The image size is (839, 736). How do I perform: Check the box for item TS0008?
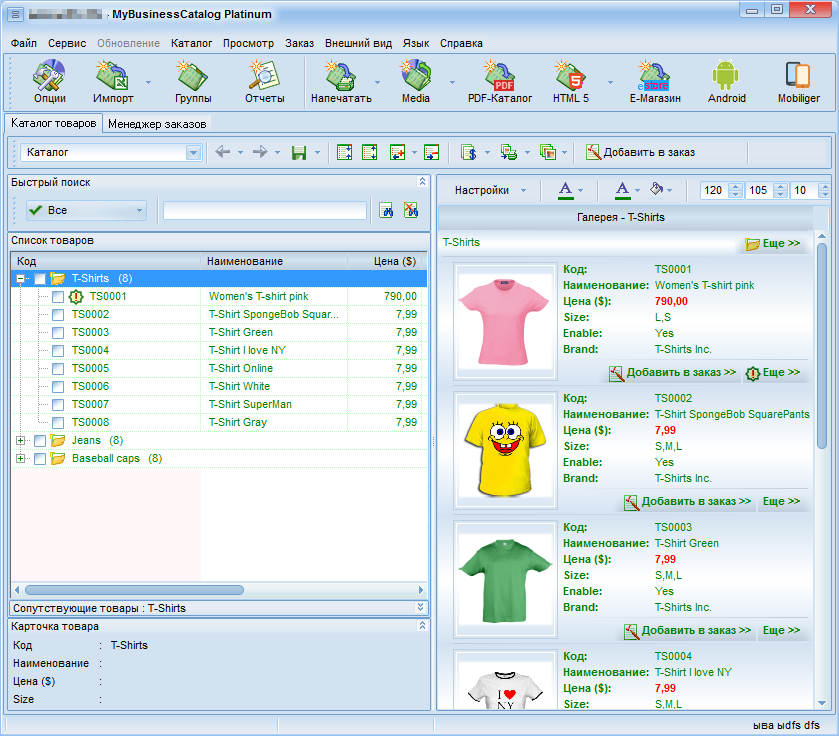click(x=58, y=423)
